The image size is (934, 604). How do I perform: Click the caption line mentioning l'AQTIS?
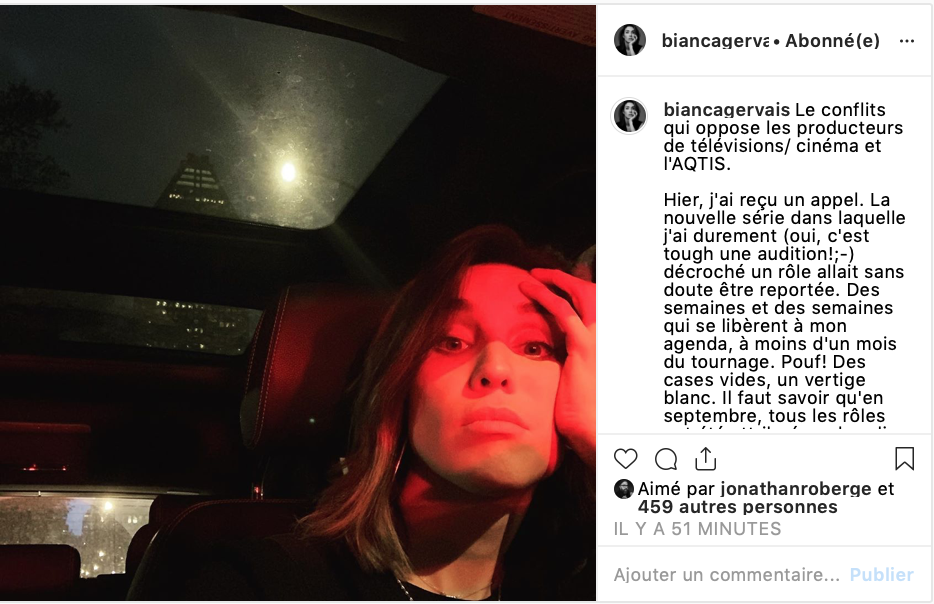[697, 164]
